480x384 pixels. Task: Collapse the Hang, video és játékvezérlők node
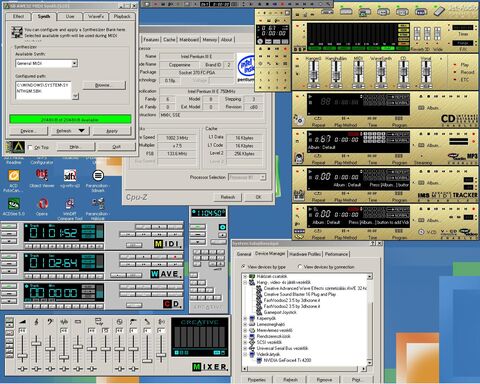(x=245, y=283)
